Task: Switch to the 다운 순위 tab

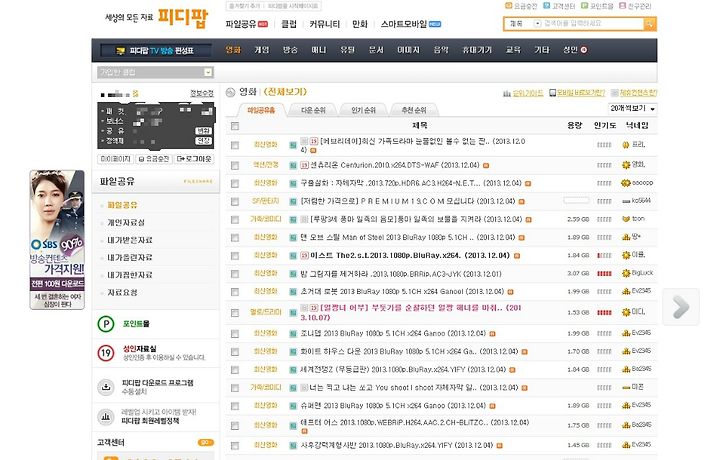Action: (313, 110)
